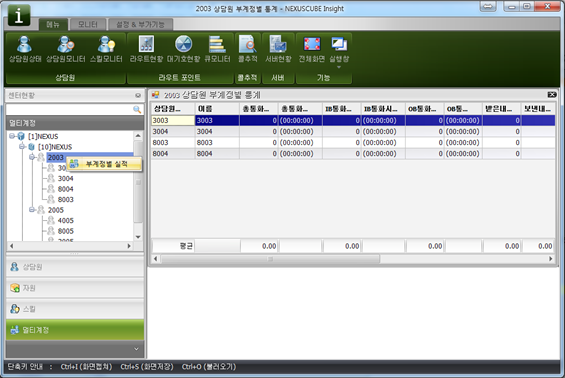Click the search magnifier icon in sidebar

coord(137,110)
